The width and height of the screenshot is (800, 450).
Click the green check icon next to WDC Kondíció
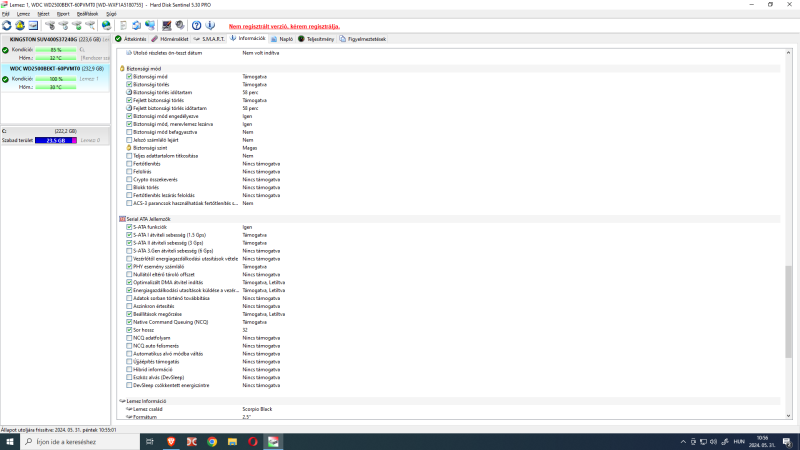(x=6, y=79)
